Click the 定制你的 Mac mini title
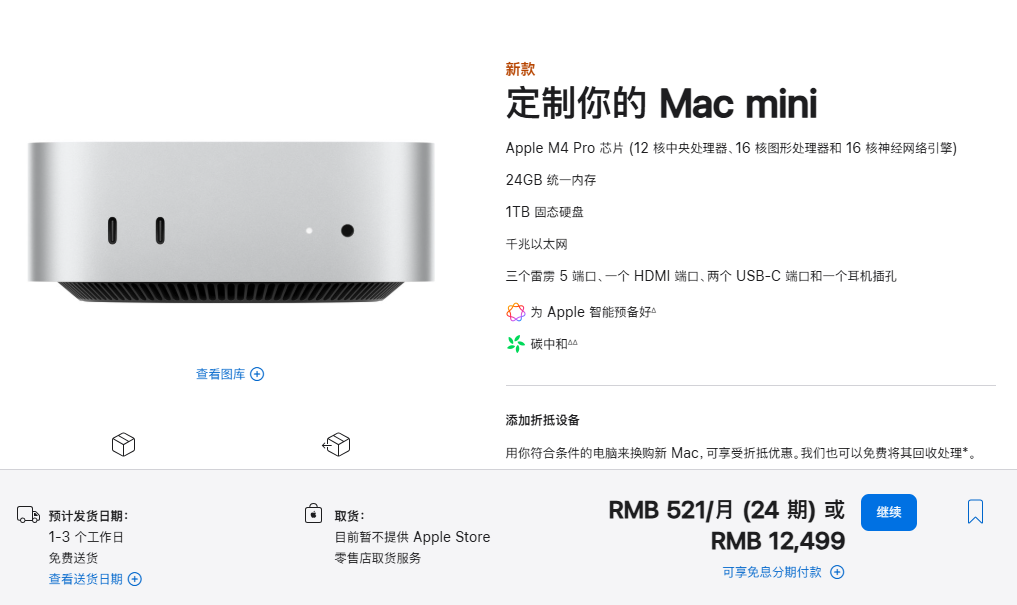The image size is (1017, 605). pos(661,103)
